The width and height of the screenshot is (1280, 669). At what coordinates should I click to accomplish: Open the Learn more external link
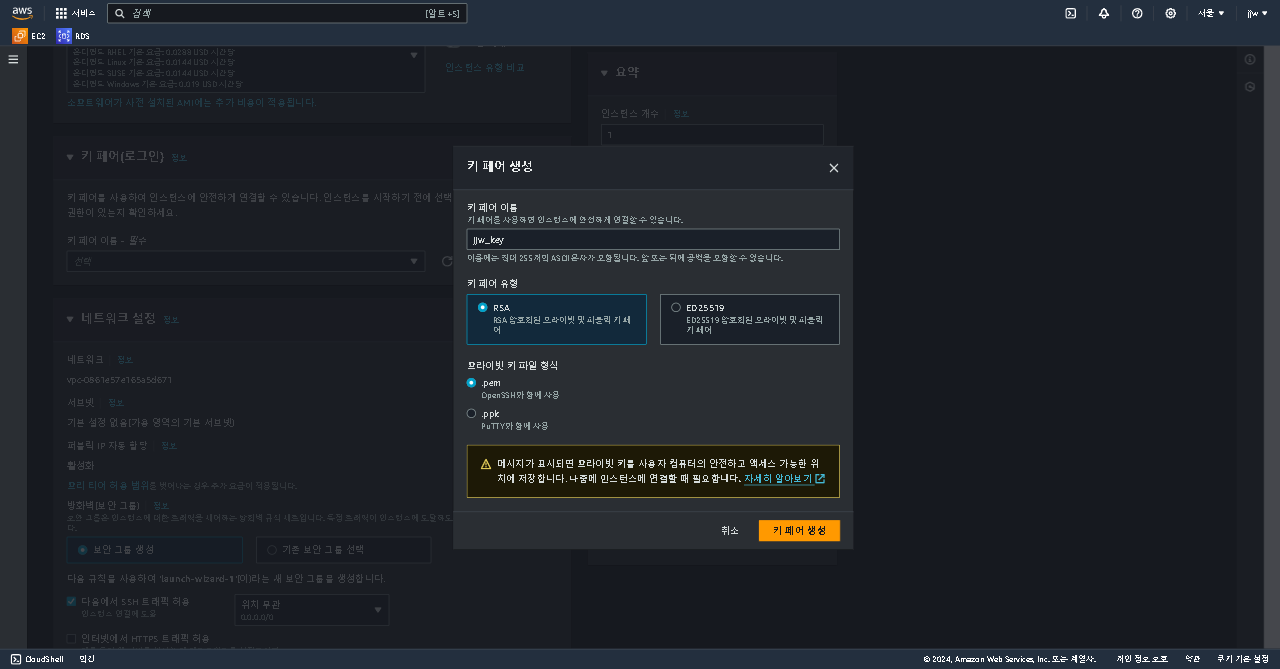tap(784, 479)
